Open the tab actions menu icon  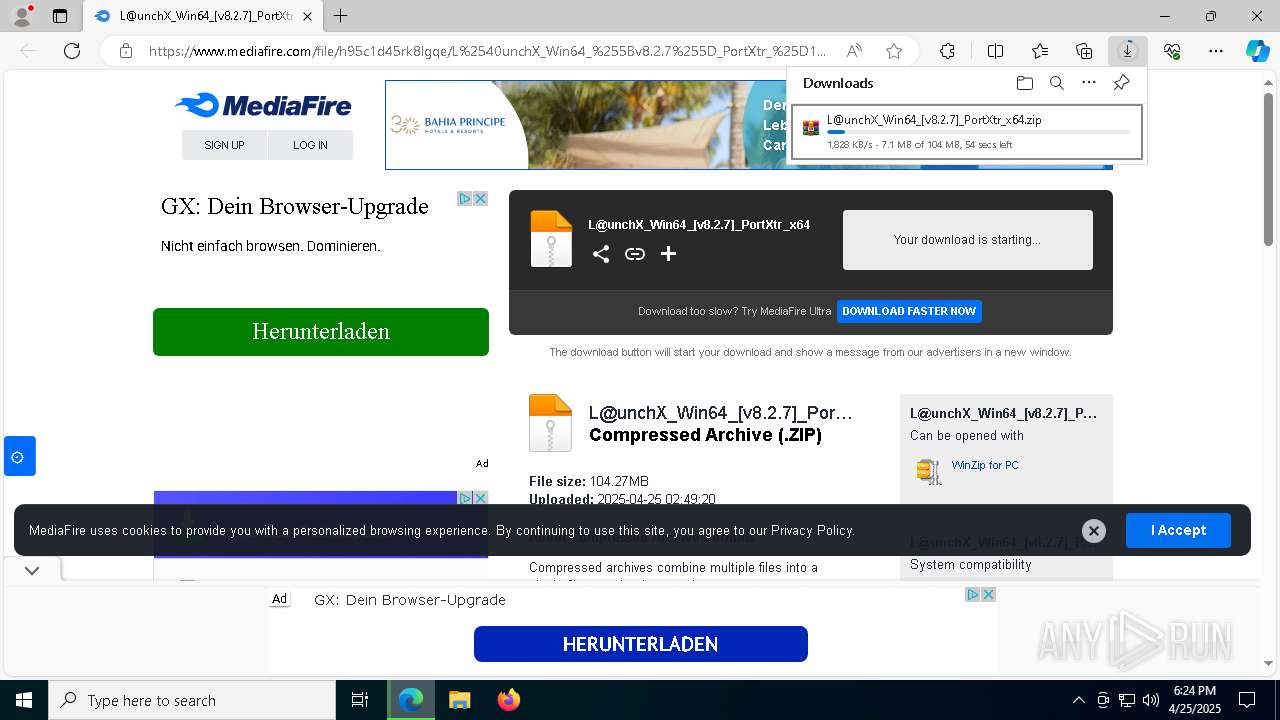click(60, 16)
